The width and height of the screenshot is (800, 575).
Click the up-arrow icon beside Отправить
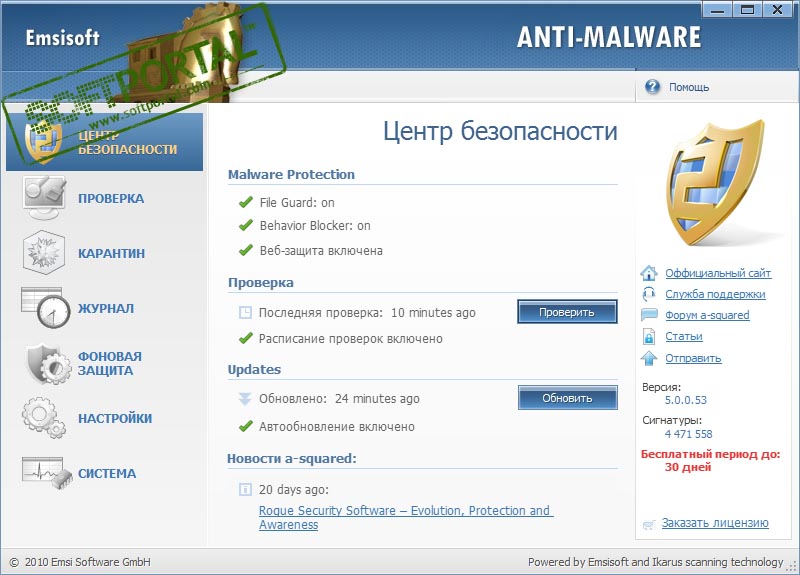coord(649,358)
